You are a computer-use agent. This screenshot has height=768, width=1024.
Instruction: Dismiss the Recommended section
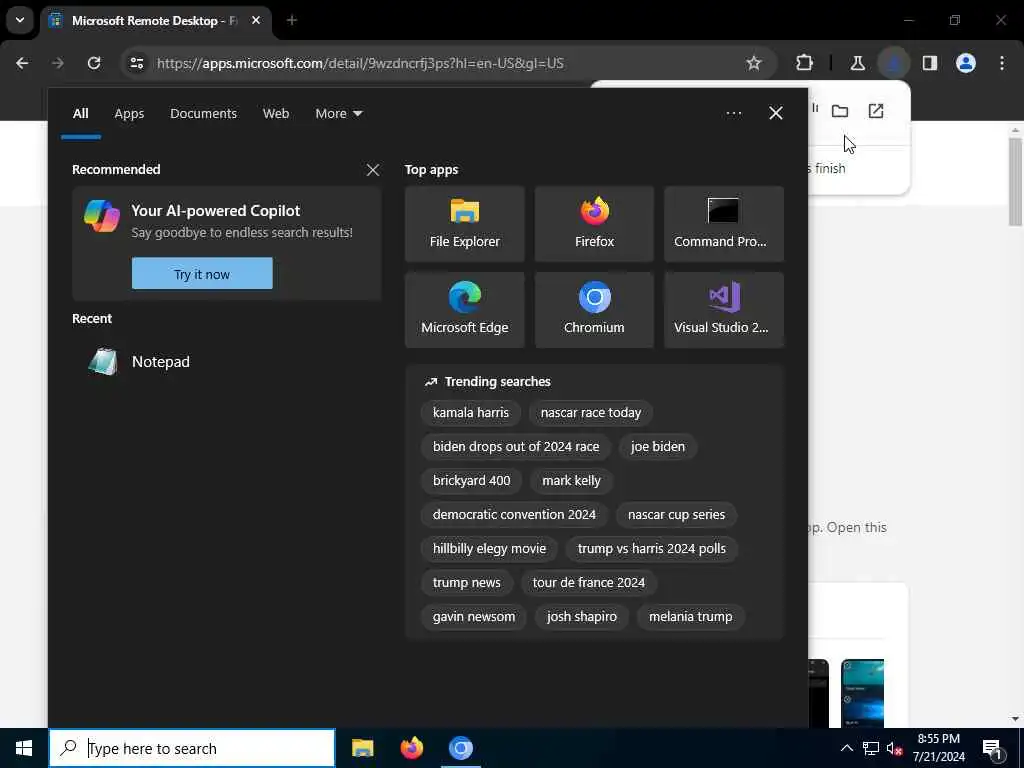click(x=373, y=170)
